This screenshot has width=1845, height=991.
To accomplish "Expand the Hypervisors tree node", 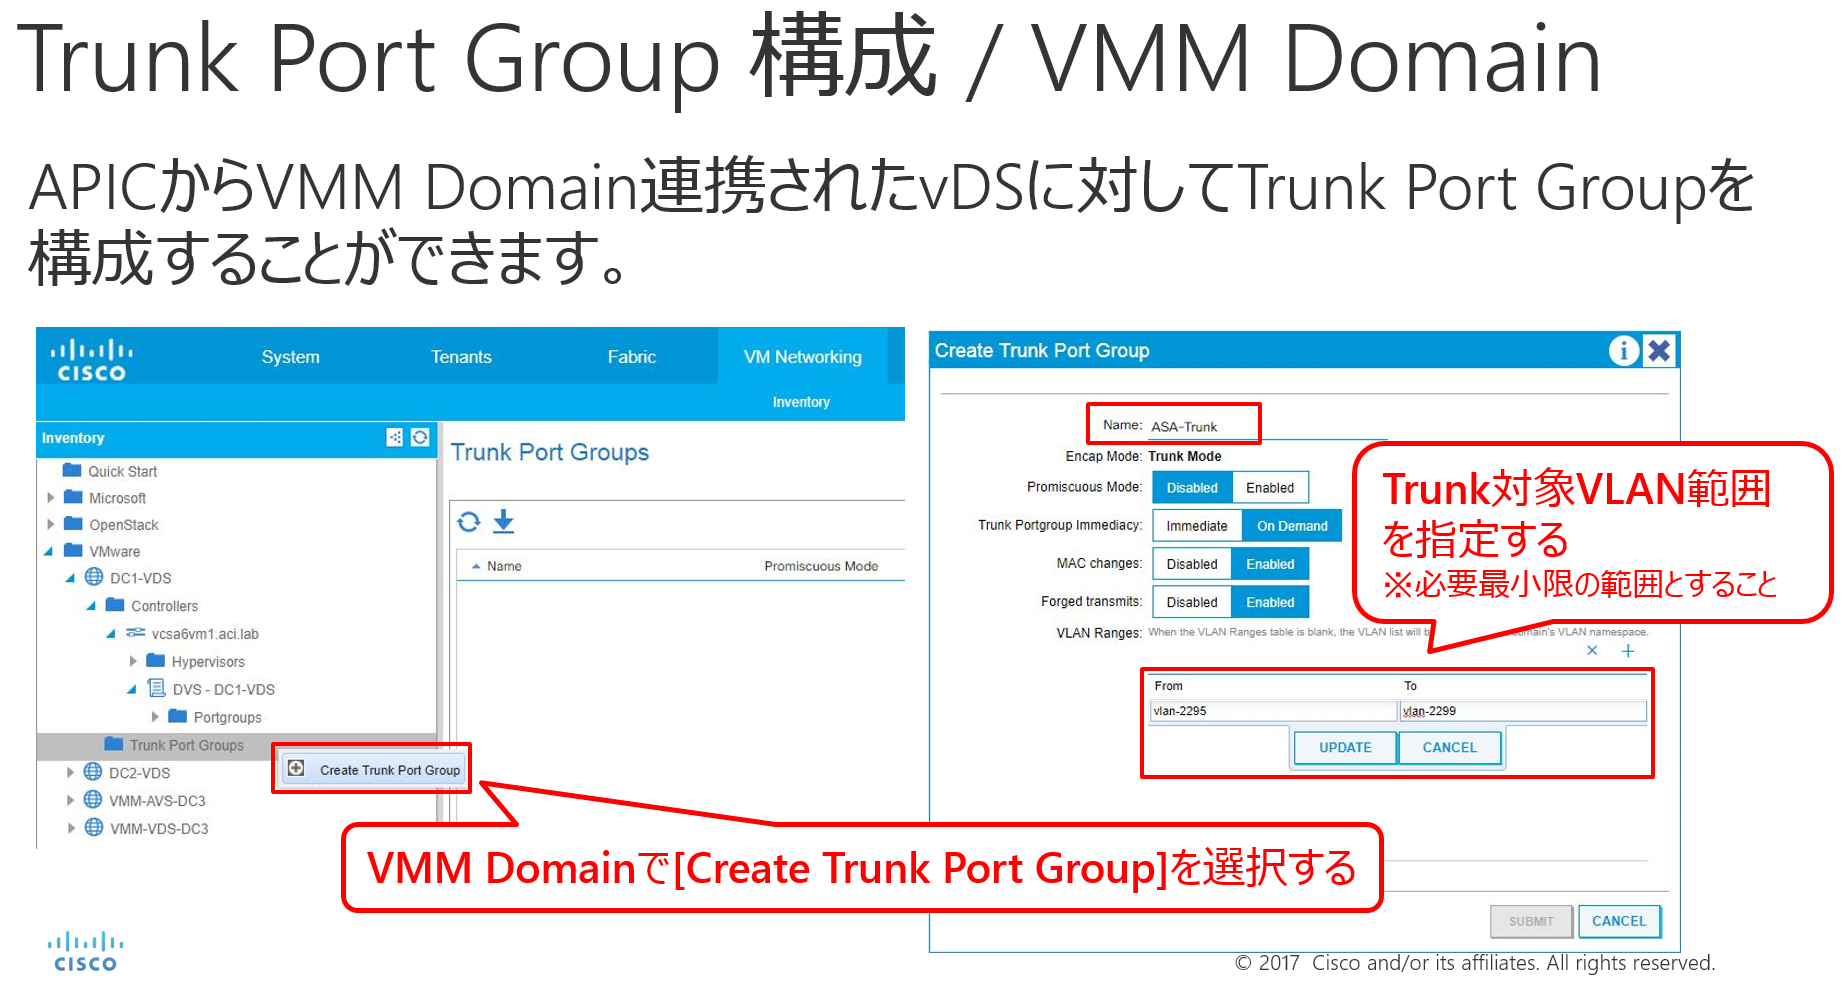I will click(133, 661).
